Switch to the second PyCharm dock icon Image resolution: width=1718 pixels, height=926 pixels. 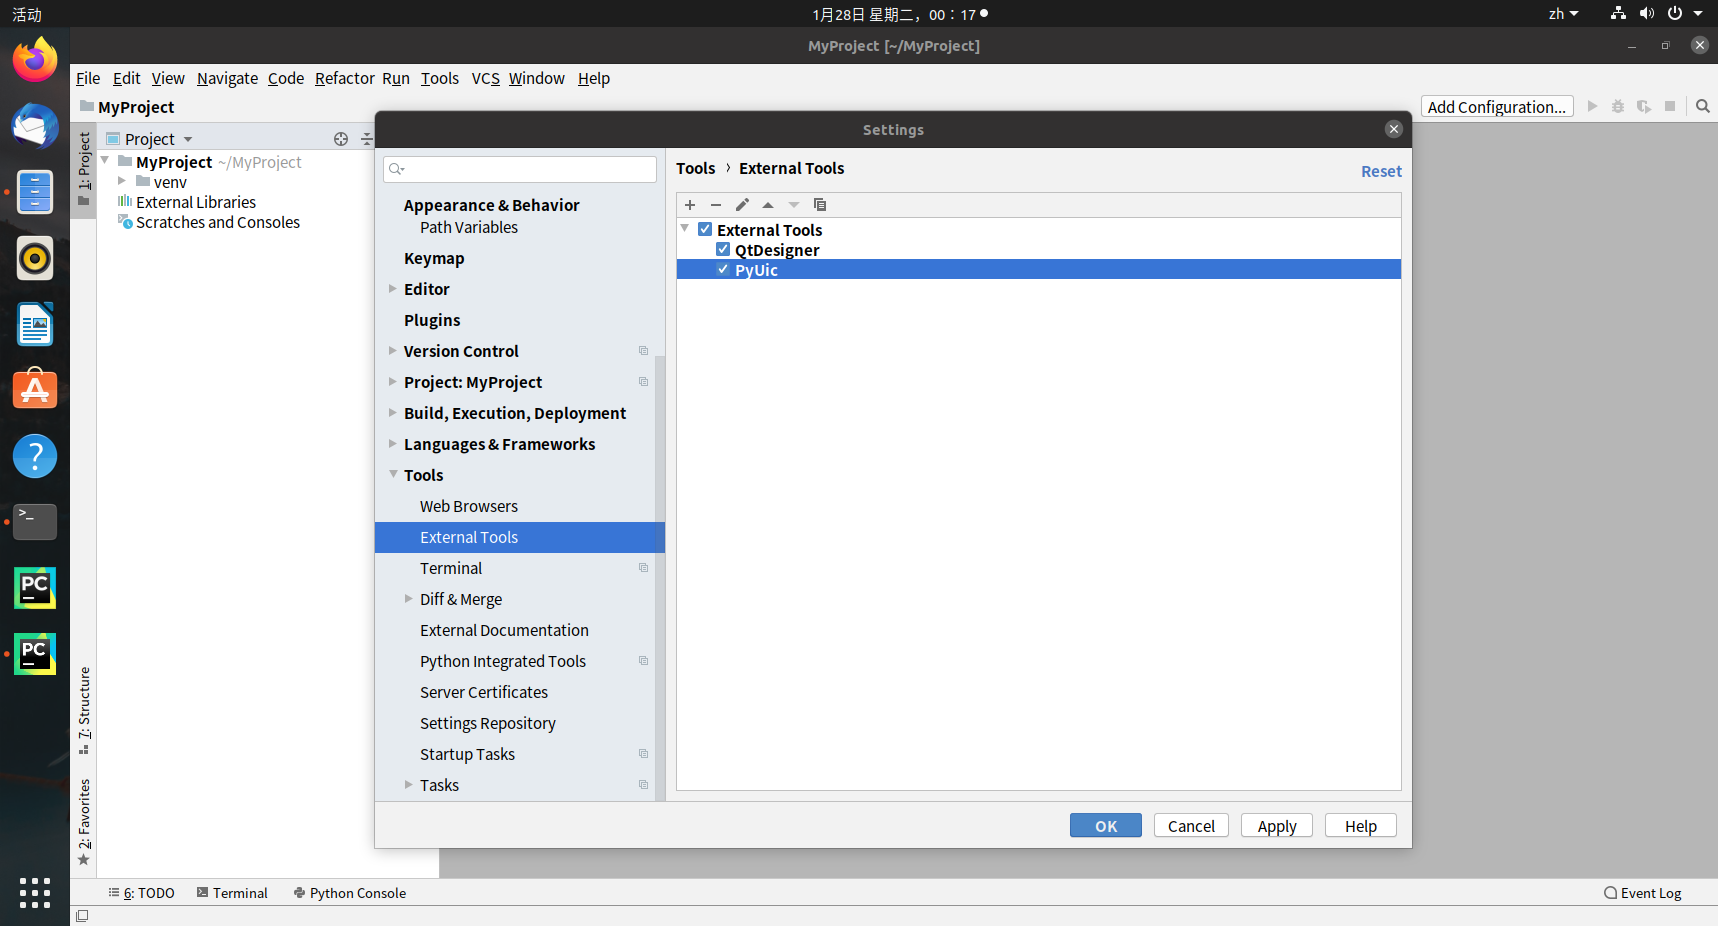pos(35,654)
